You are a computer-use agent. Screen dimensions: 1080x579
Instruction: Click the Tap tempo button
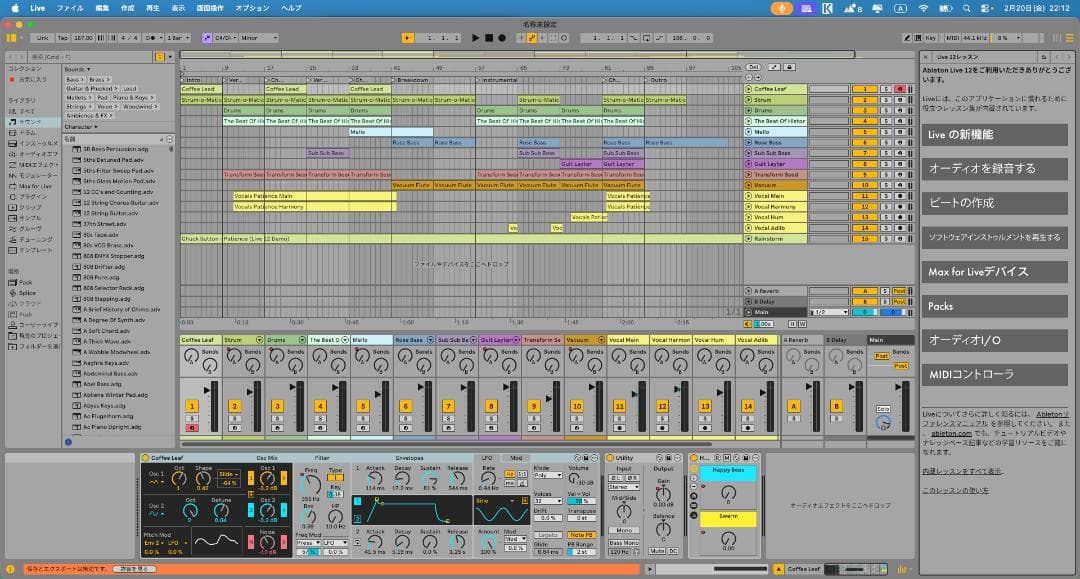tap(63, 38)
